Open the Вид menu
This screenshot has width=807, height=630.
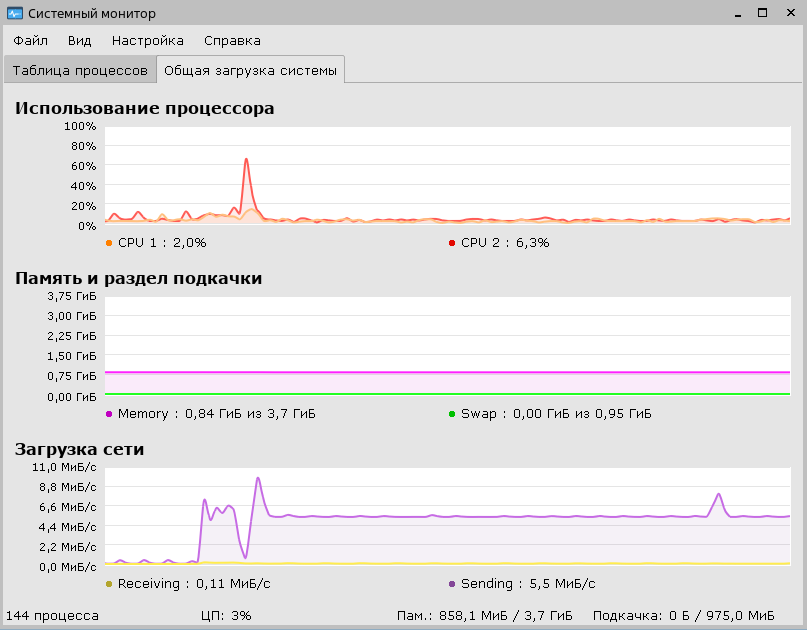tap(79, 41)
